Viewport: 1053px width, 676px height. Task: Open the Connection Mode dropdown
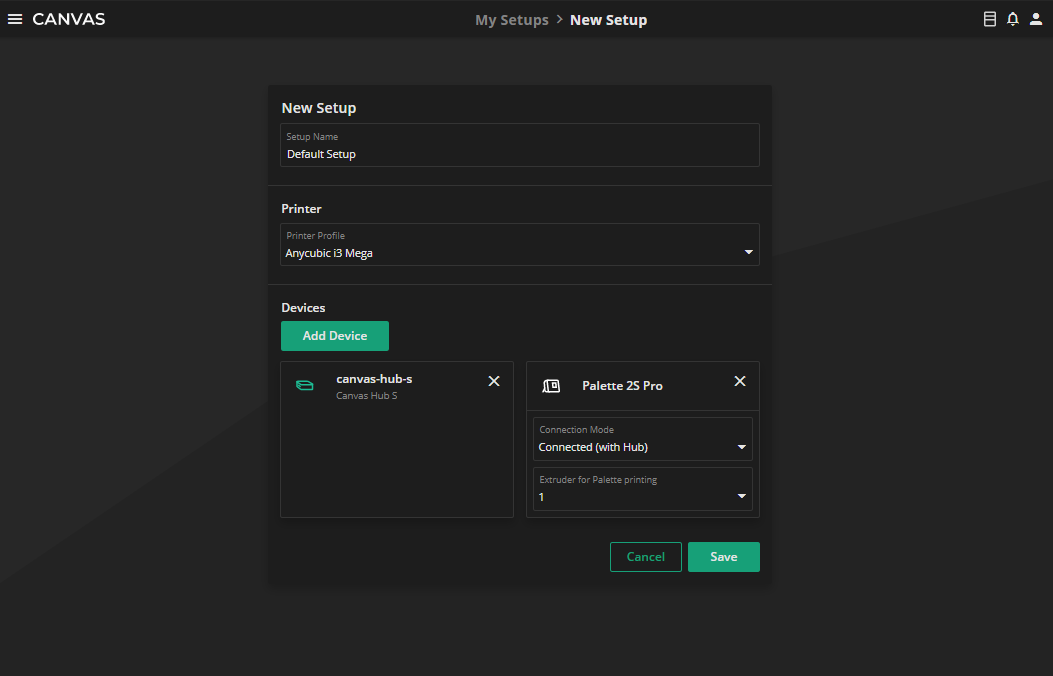(643, 439)
